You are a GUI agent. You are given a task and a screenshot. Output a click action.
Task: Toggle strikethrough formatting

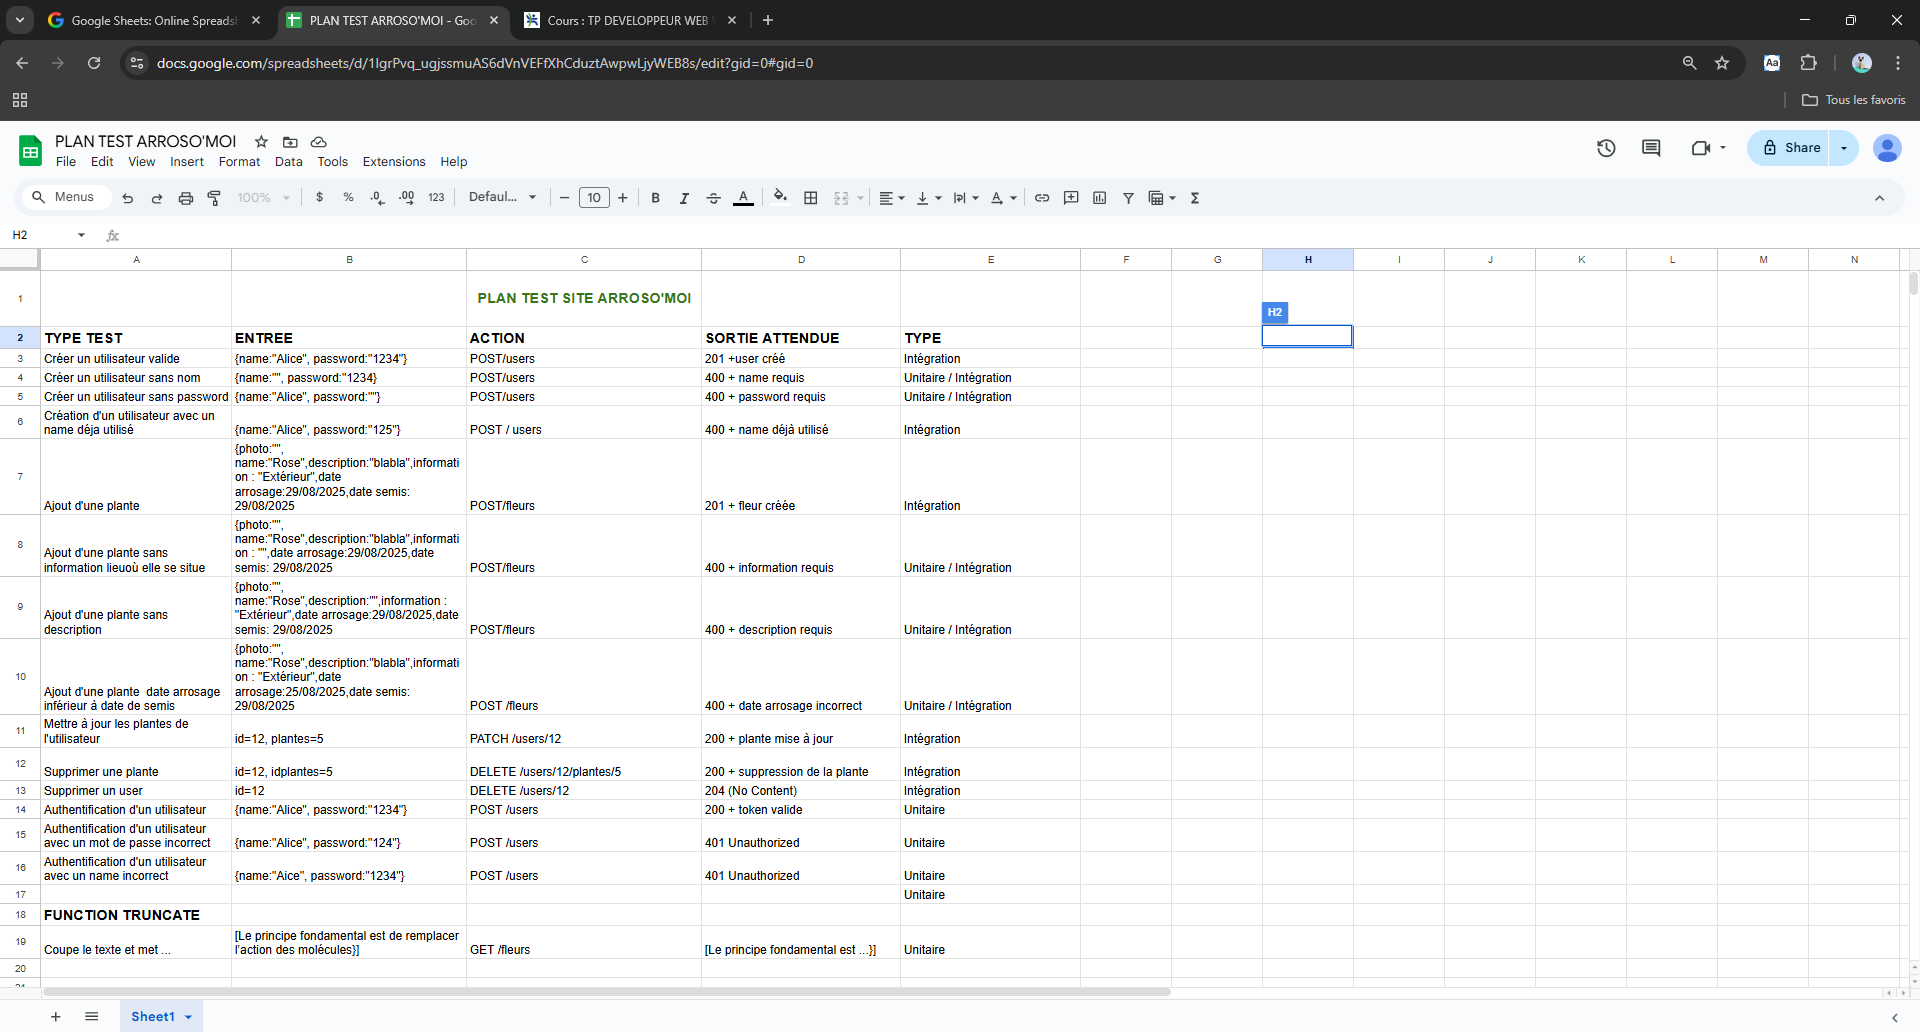[713, 198]
